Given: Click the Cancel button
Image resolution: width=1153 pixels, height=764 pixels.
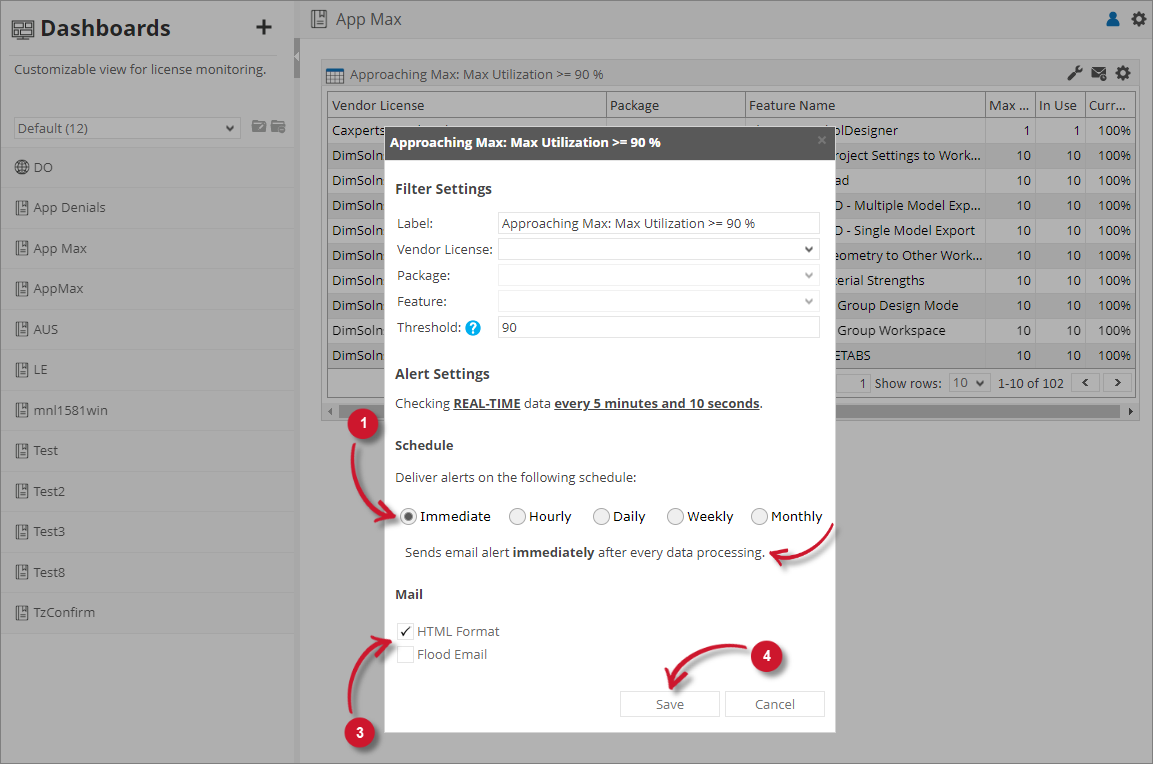Looking at the screenshot, I should coord(774,704).
